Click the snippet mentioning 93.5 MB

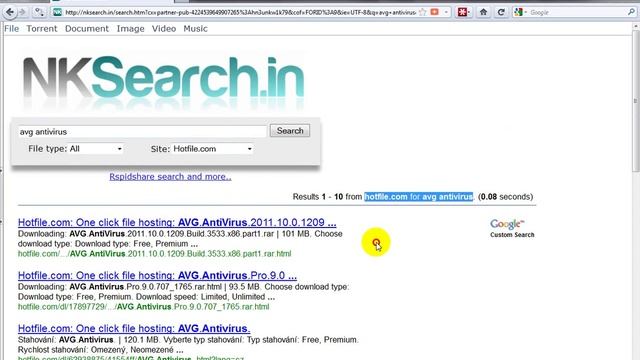coord(183,292)
